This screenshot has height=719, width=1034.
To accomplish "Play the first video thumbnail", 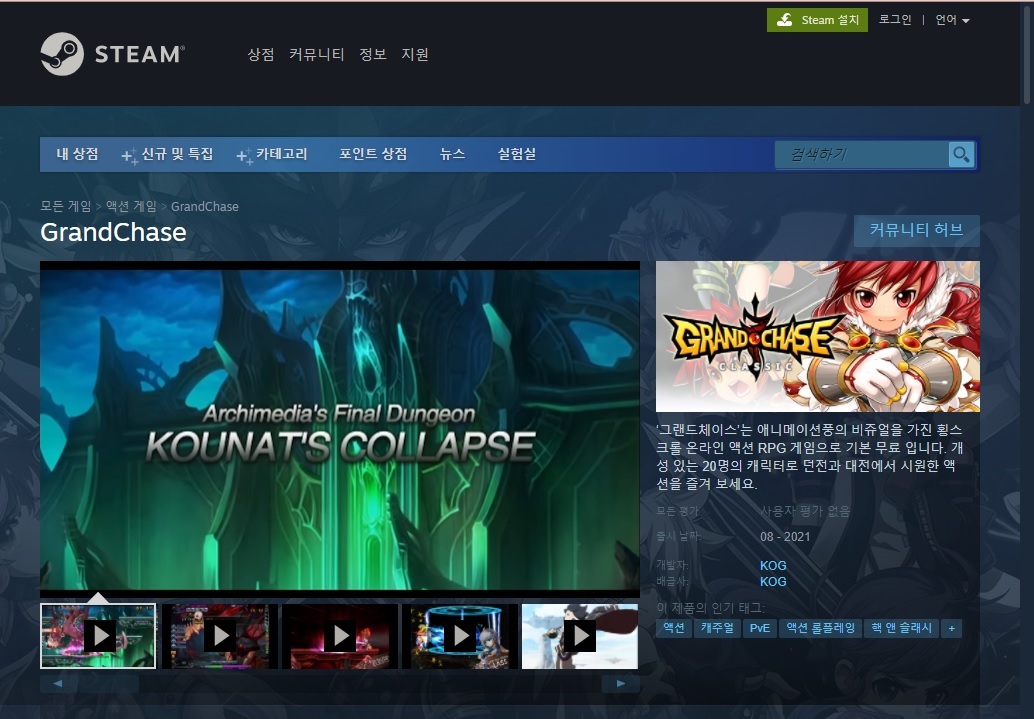I will pyautogui.click(x=98, y=636).
